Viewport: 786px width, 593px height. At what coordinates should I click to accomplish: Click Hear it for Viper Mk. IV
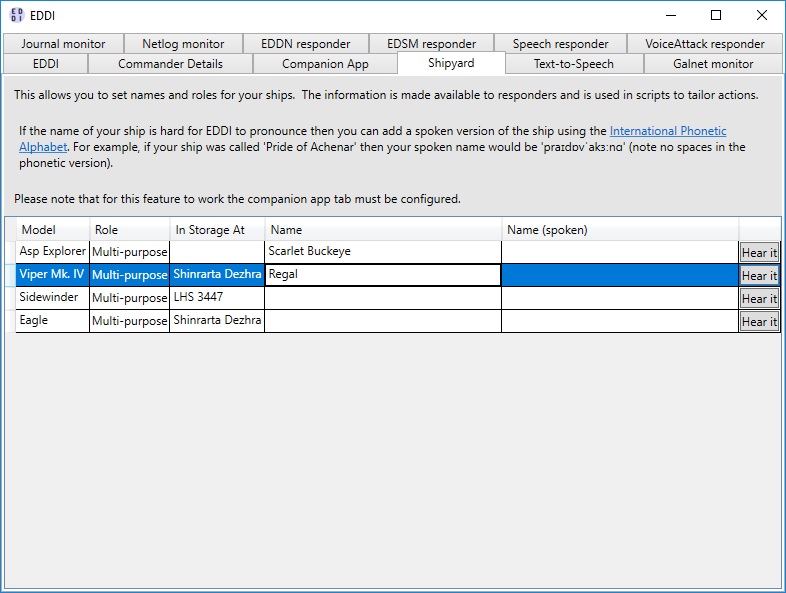click(759, 276)
